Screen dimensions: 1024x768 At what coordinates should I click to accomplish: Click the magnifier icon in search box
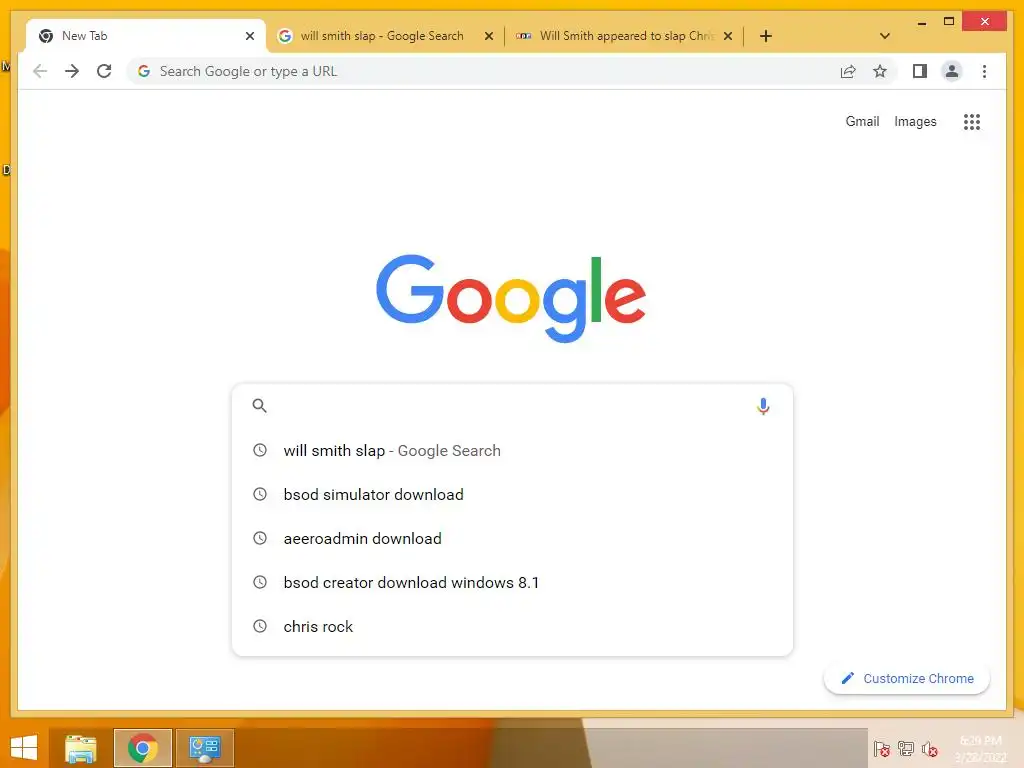click(259, 406)
